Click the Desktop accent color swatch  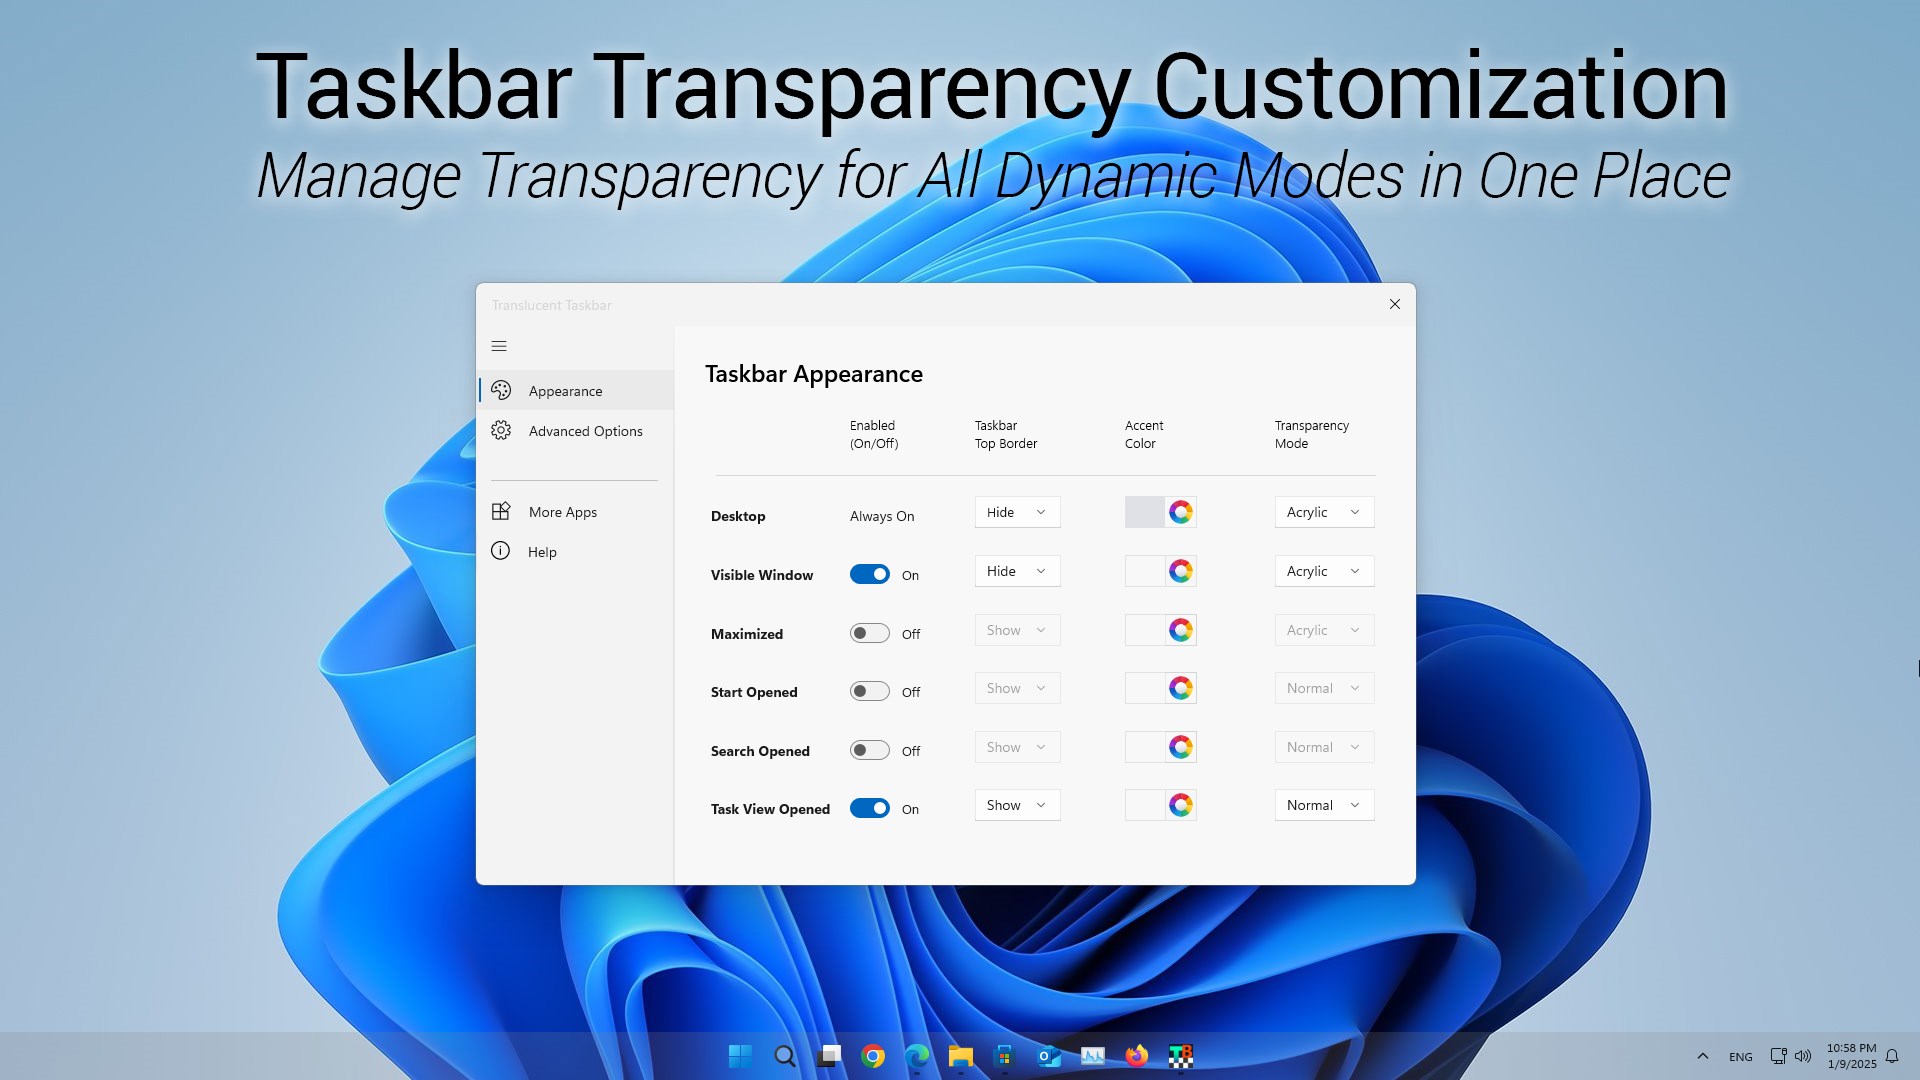[1144, 512]
